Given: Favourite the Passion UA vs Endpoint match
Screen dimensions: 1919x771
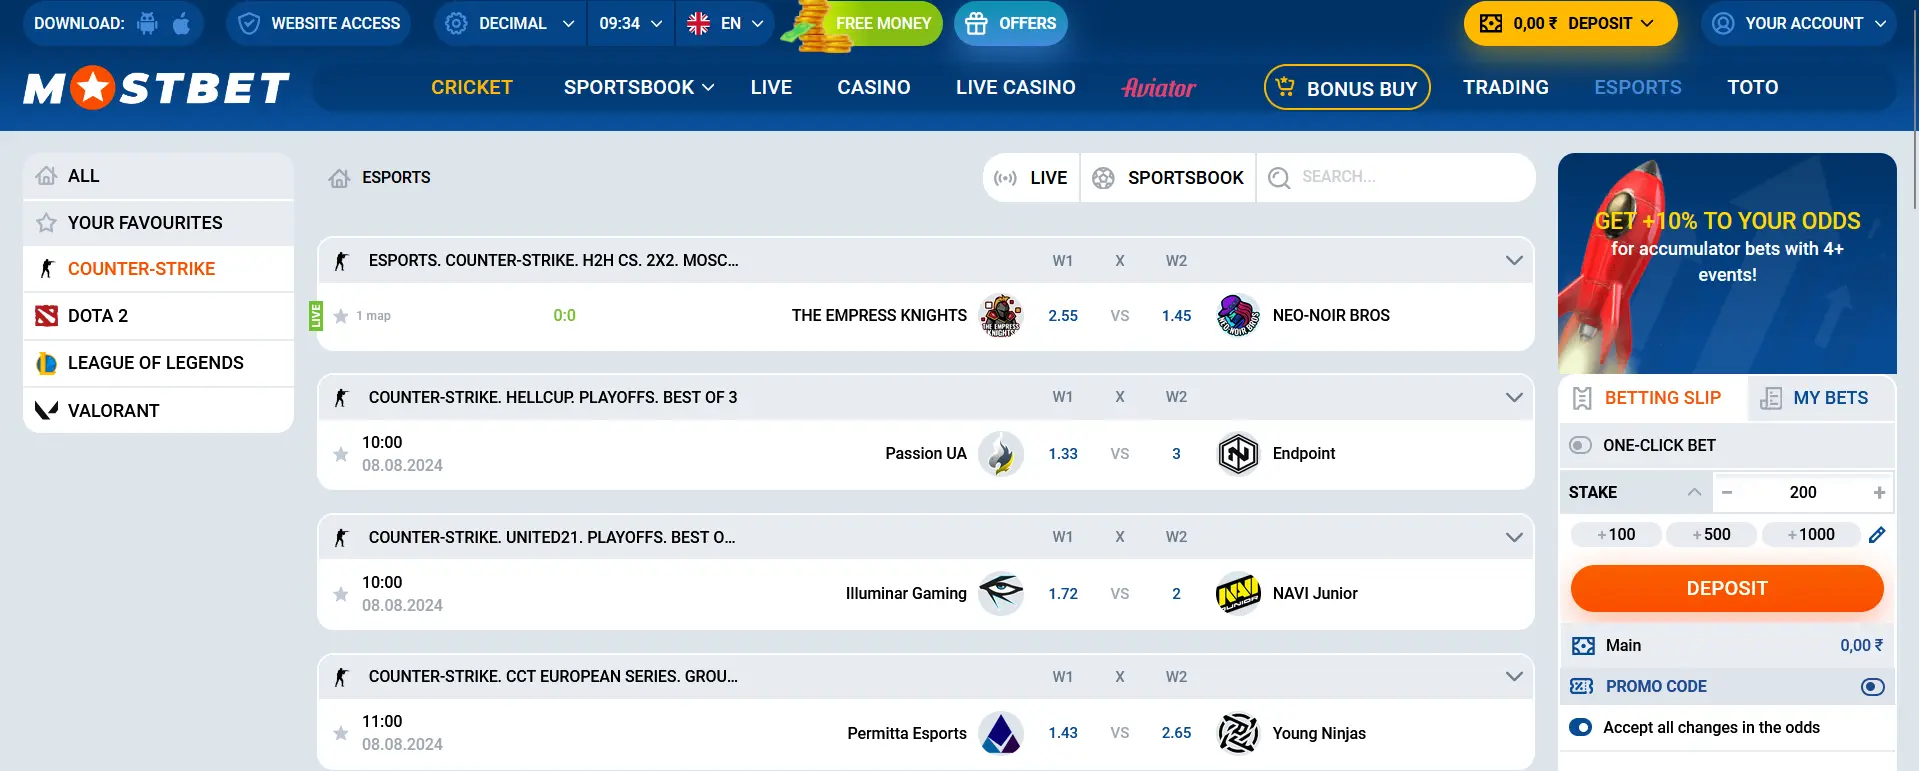Looking at the screenshot, I should pos(341,454).
